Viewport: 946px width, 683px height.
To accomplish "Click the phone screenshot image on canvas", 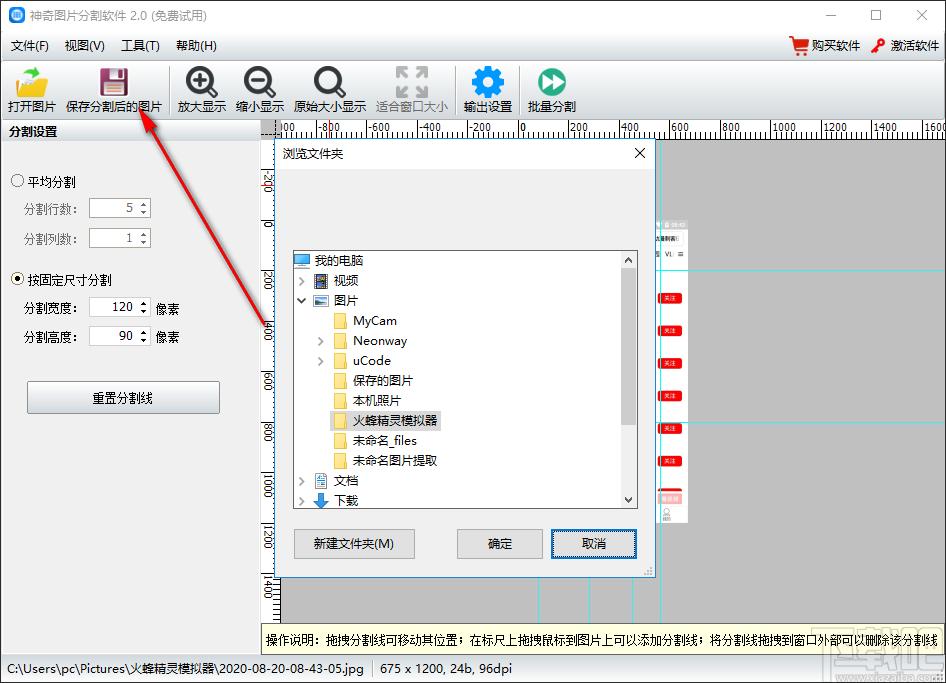I will [671, 371].
